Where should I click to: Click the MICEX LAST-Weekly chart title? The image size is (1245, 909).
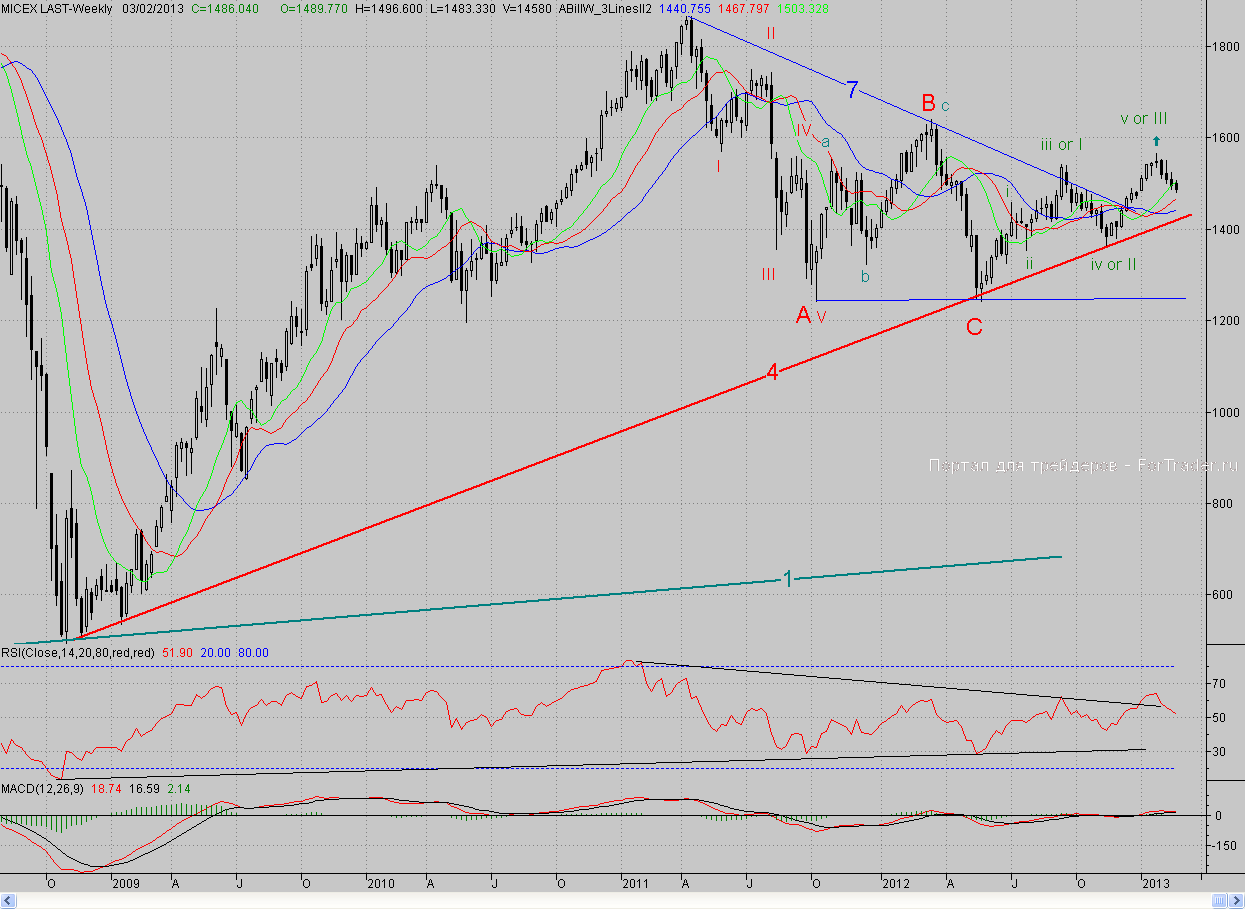point(59,8)
